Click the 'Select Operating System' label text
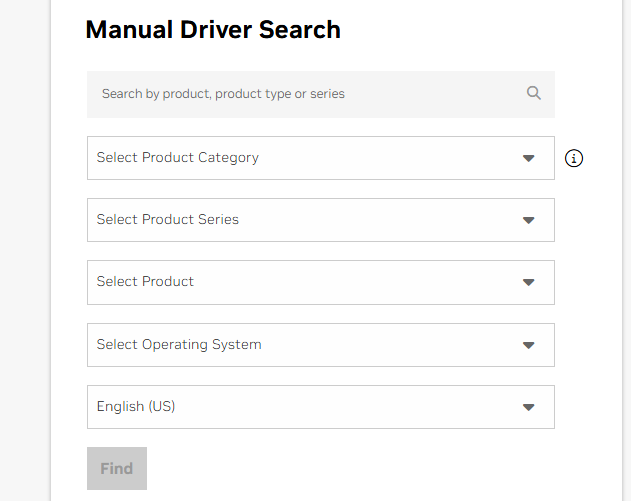This screenshot has width=631, height=501. pyautogui.click(x=179, y=345)
